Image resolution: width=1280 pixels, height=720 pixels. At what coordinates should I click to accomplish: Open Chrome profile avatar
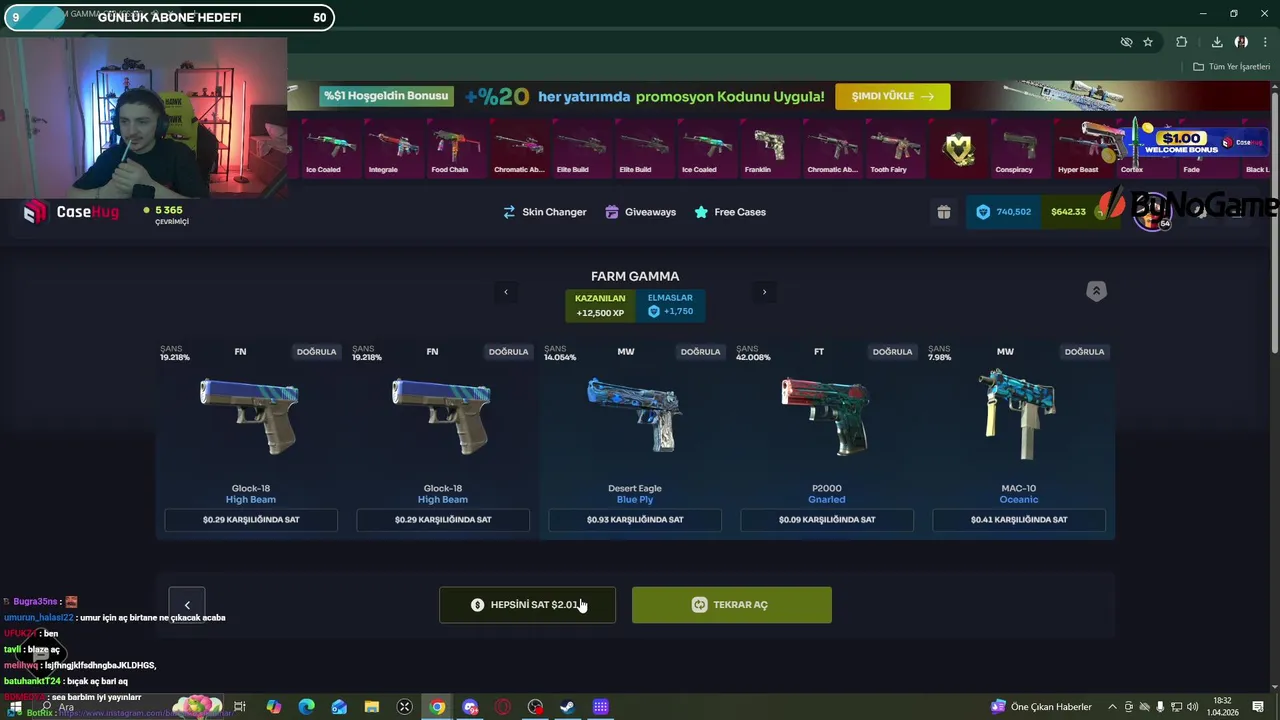click(1241, 42)
